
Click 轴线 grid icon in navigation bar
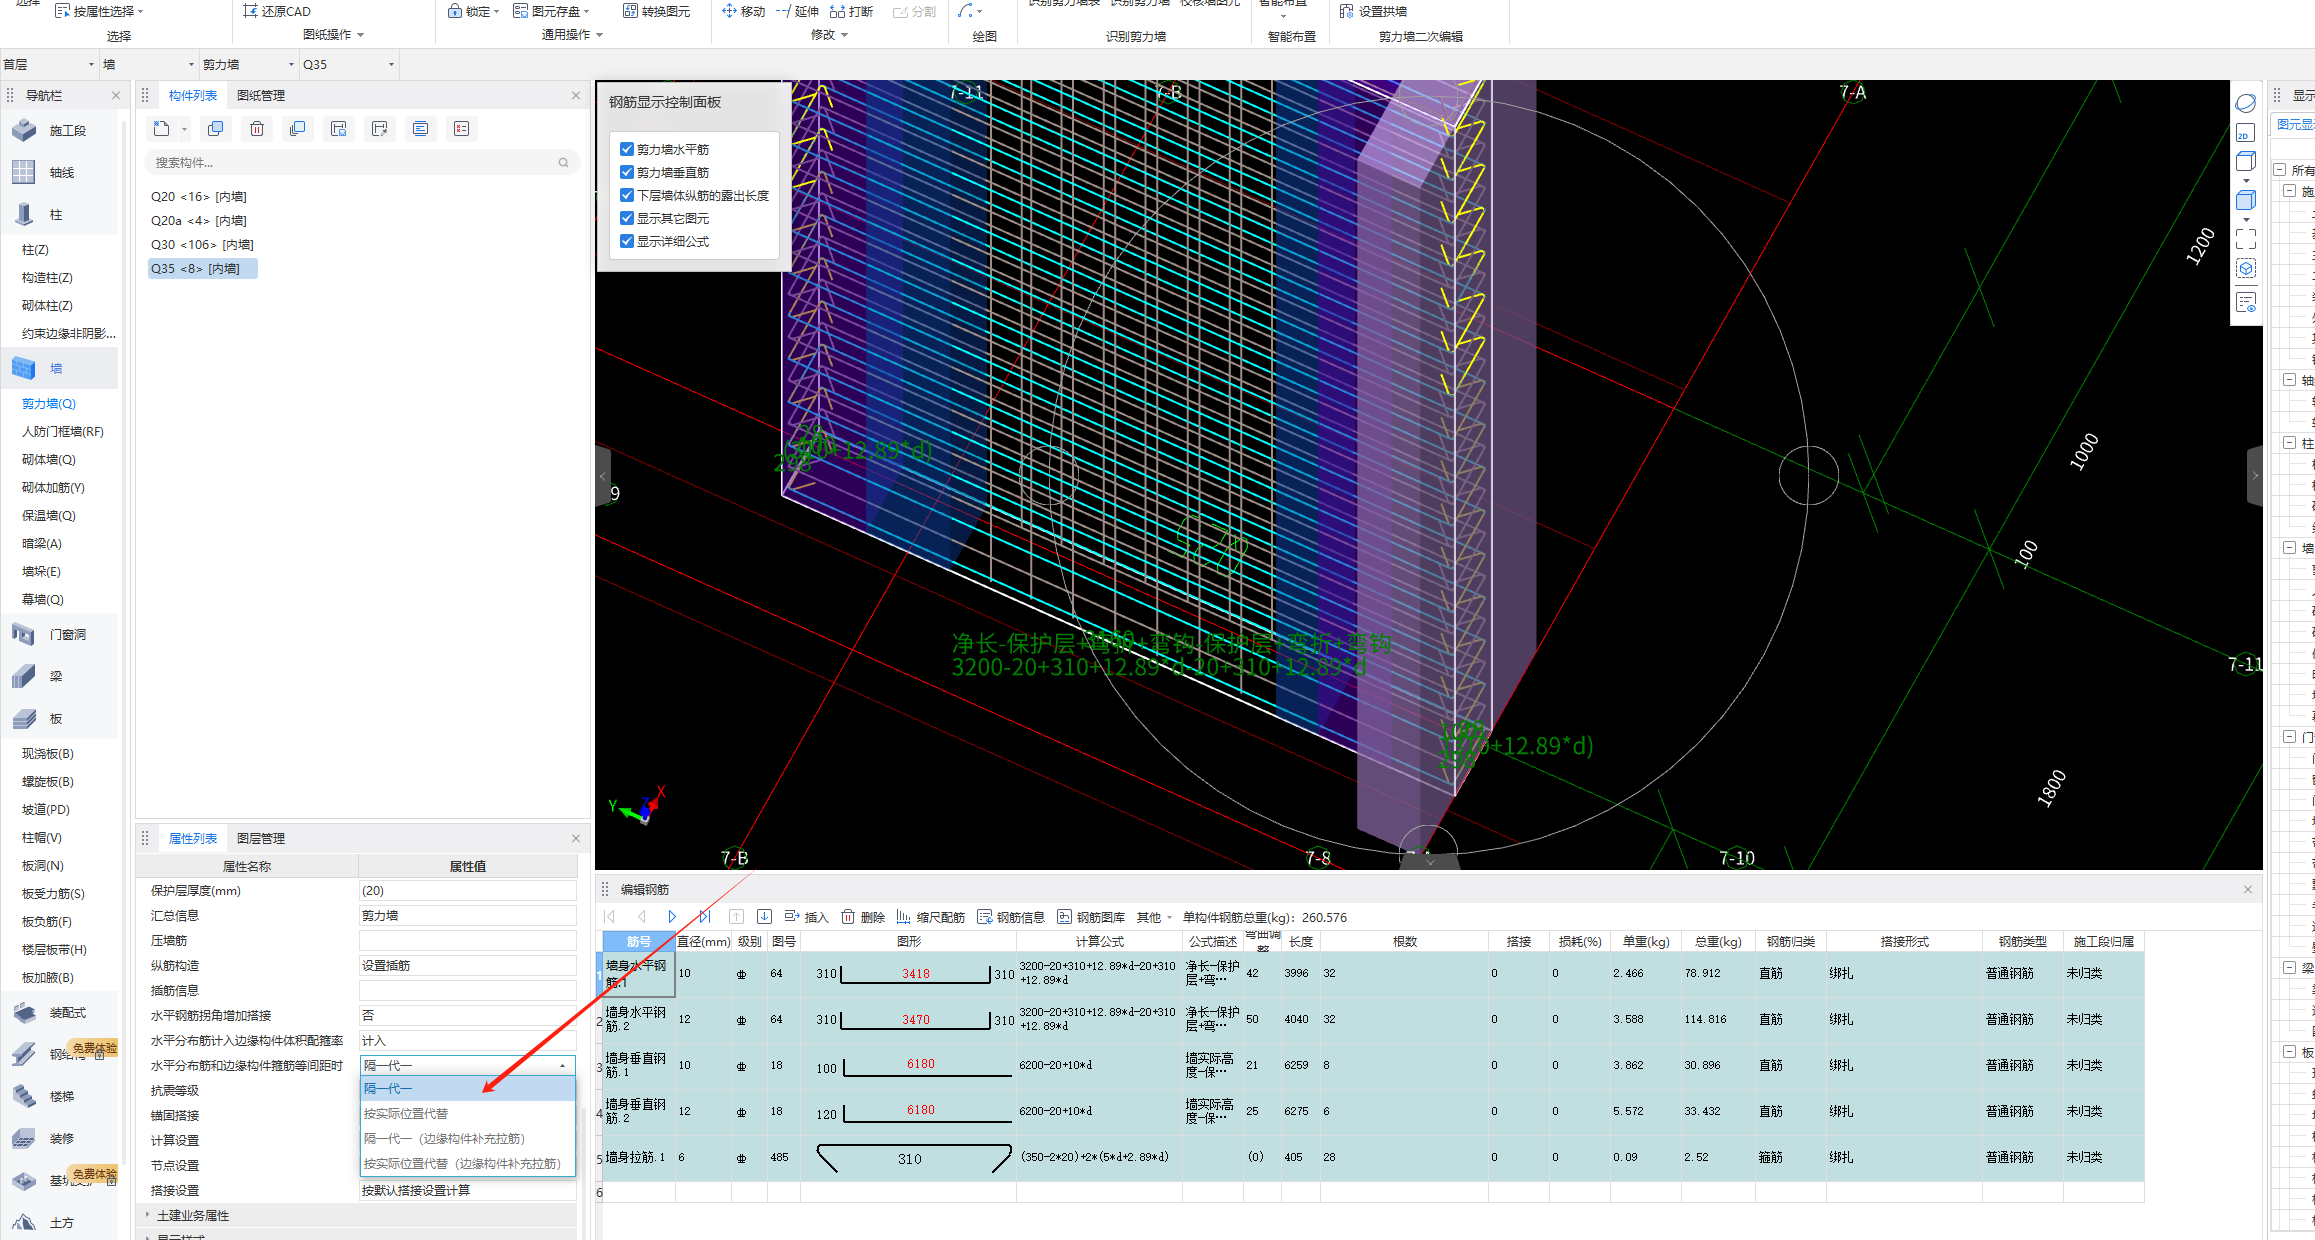[24, 172]
